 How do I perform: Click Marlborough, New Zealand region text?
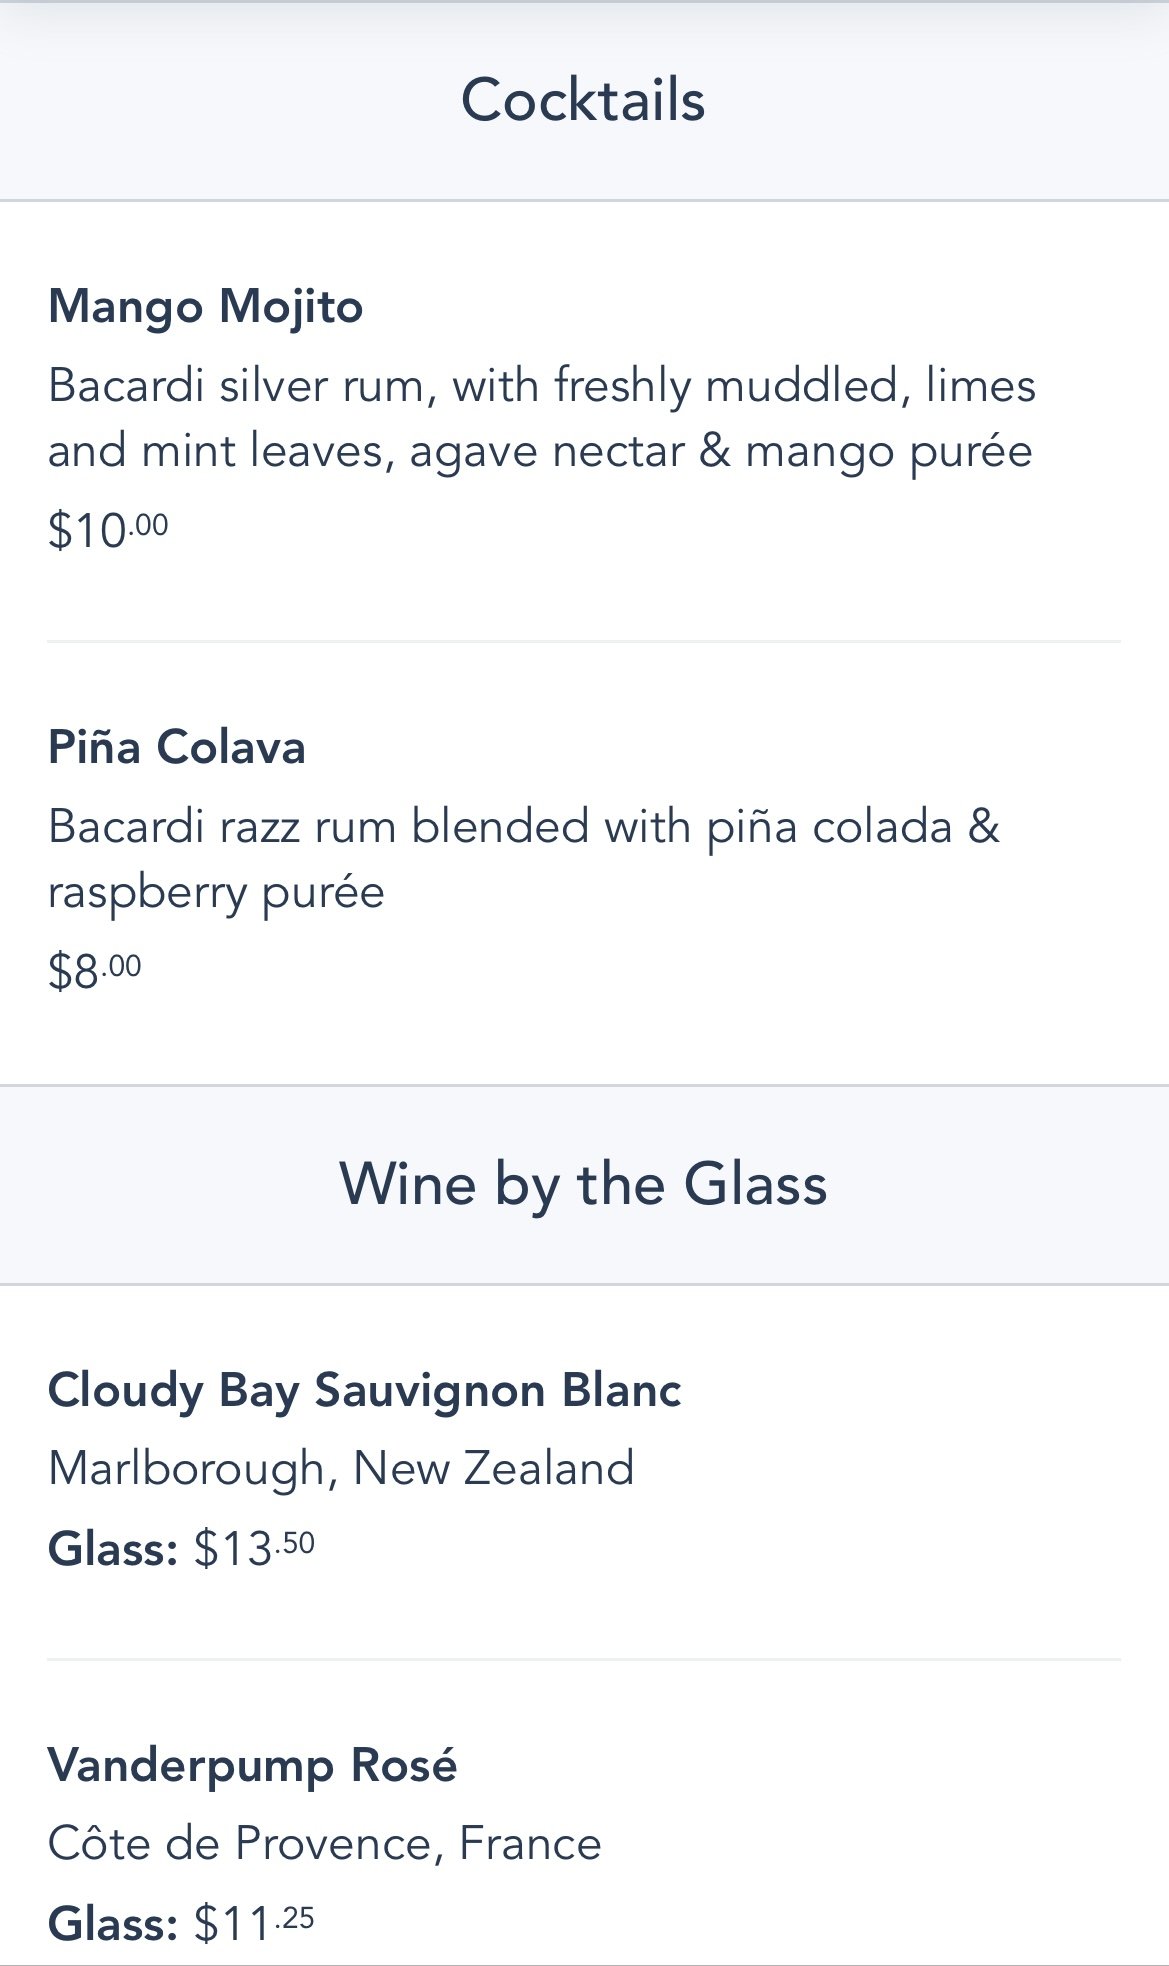click(x=341, y=1469)
